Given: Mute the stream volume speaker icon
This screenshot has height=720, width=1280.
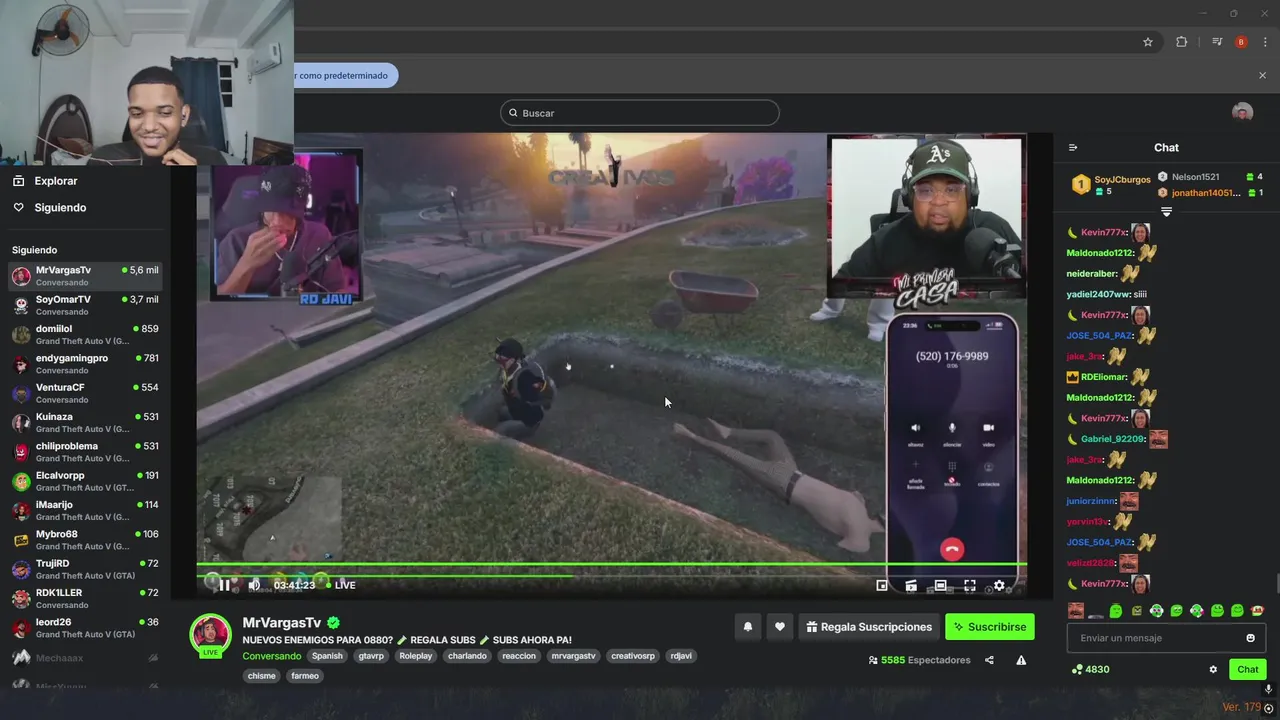Looking at the screenshot, I should (254, 585).
